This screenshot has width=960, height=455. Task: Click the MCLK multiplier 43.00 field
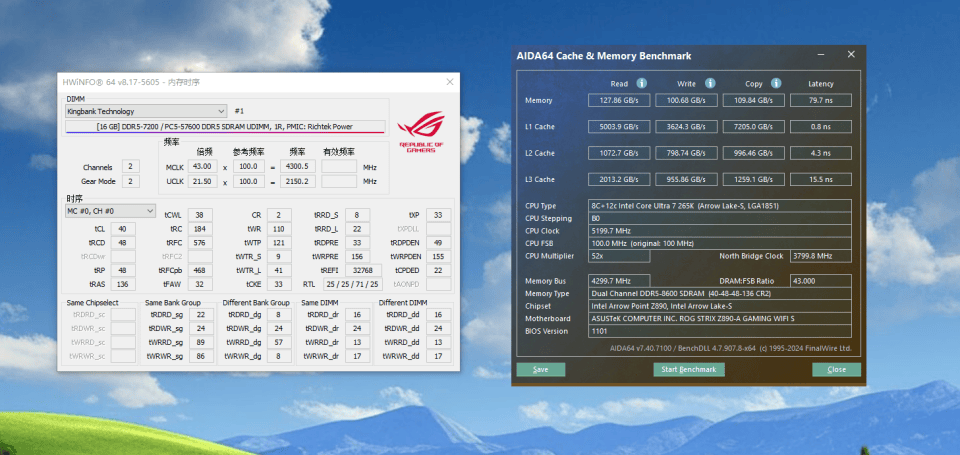[x=203, y=167]
